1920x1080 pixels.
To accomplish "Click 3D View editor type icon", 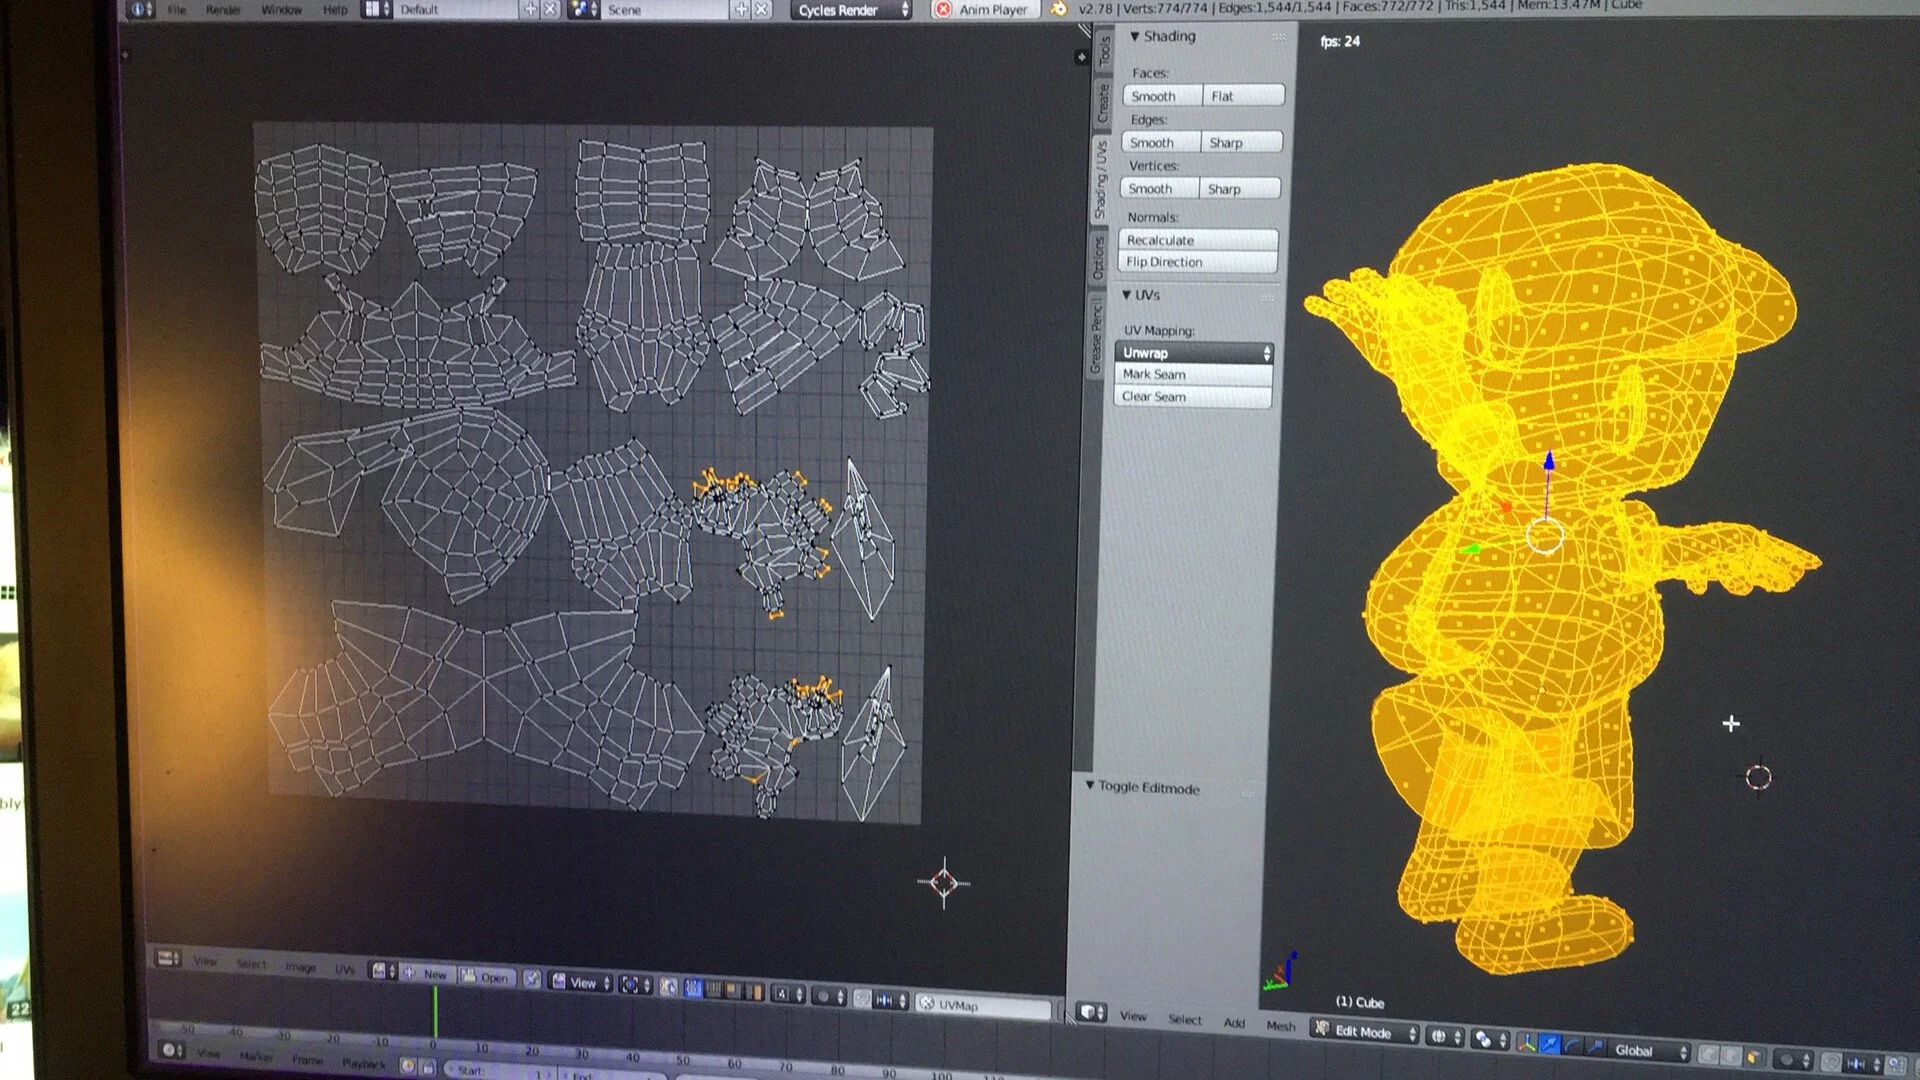I will click(1091, 1012).
